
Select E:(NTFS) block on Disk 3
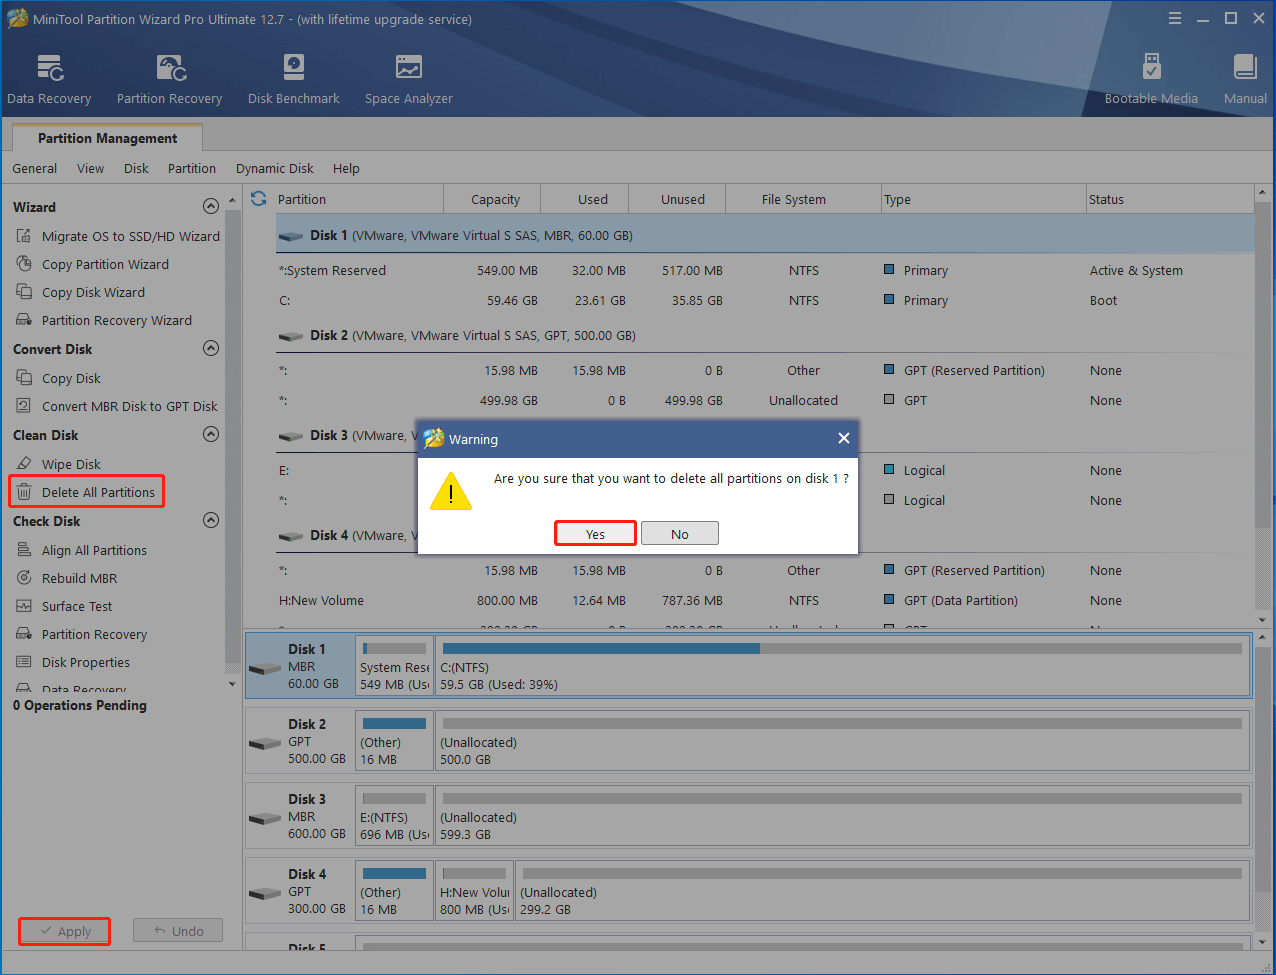point(394,816)
